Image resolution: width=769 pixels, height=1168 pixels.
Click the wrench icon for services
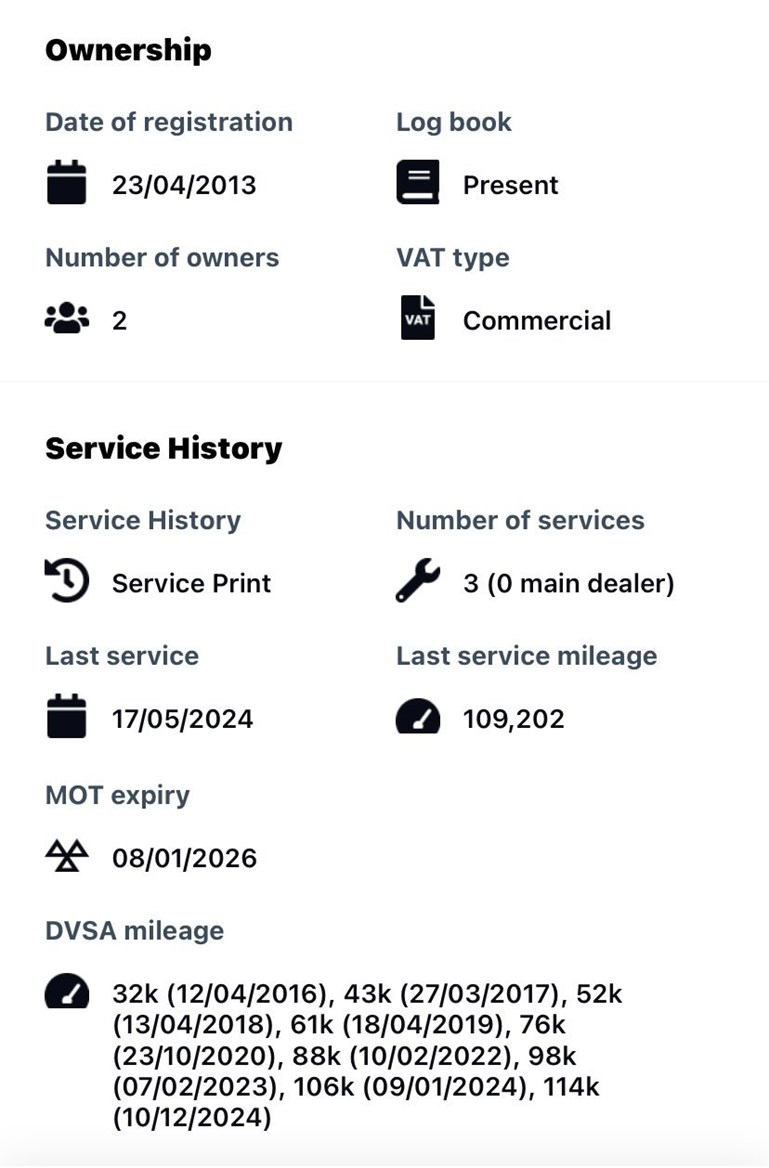click(x=417, y=582)
